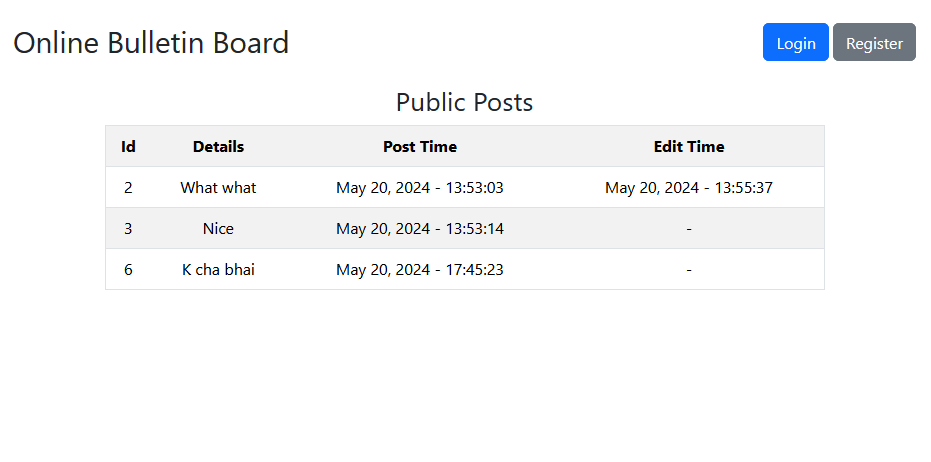
Task: Click the "What what" post details
Action: coord(218,187)
